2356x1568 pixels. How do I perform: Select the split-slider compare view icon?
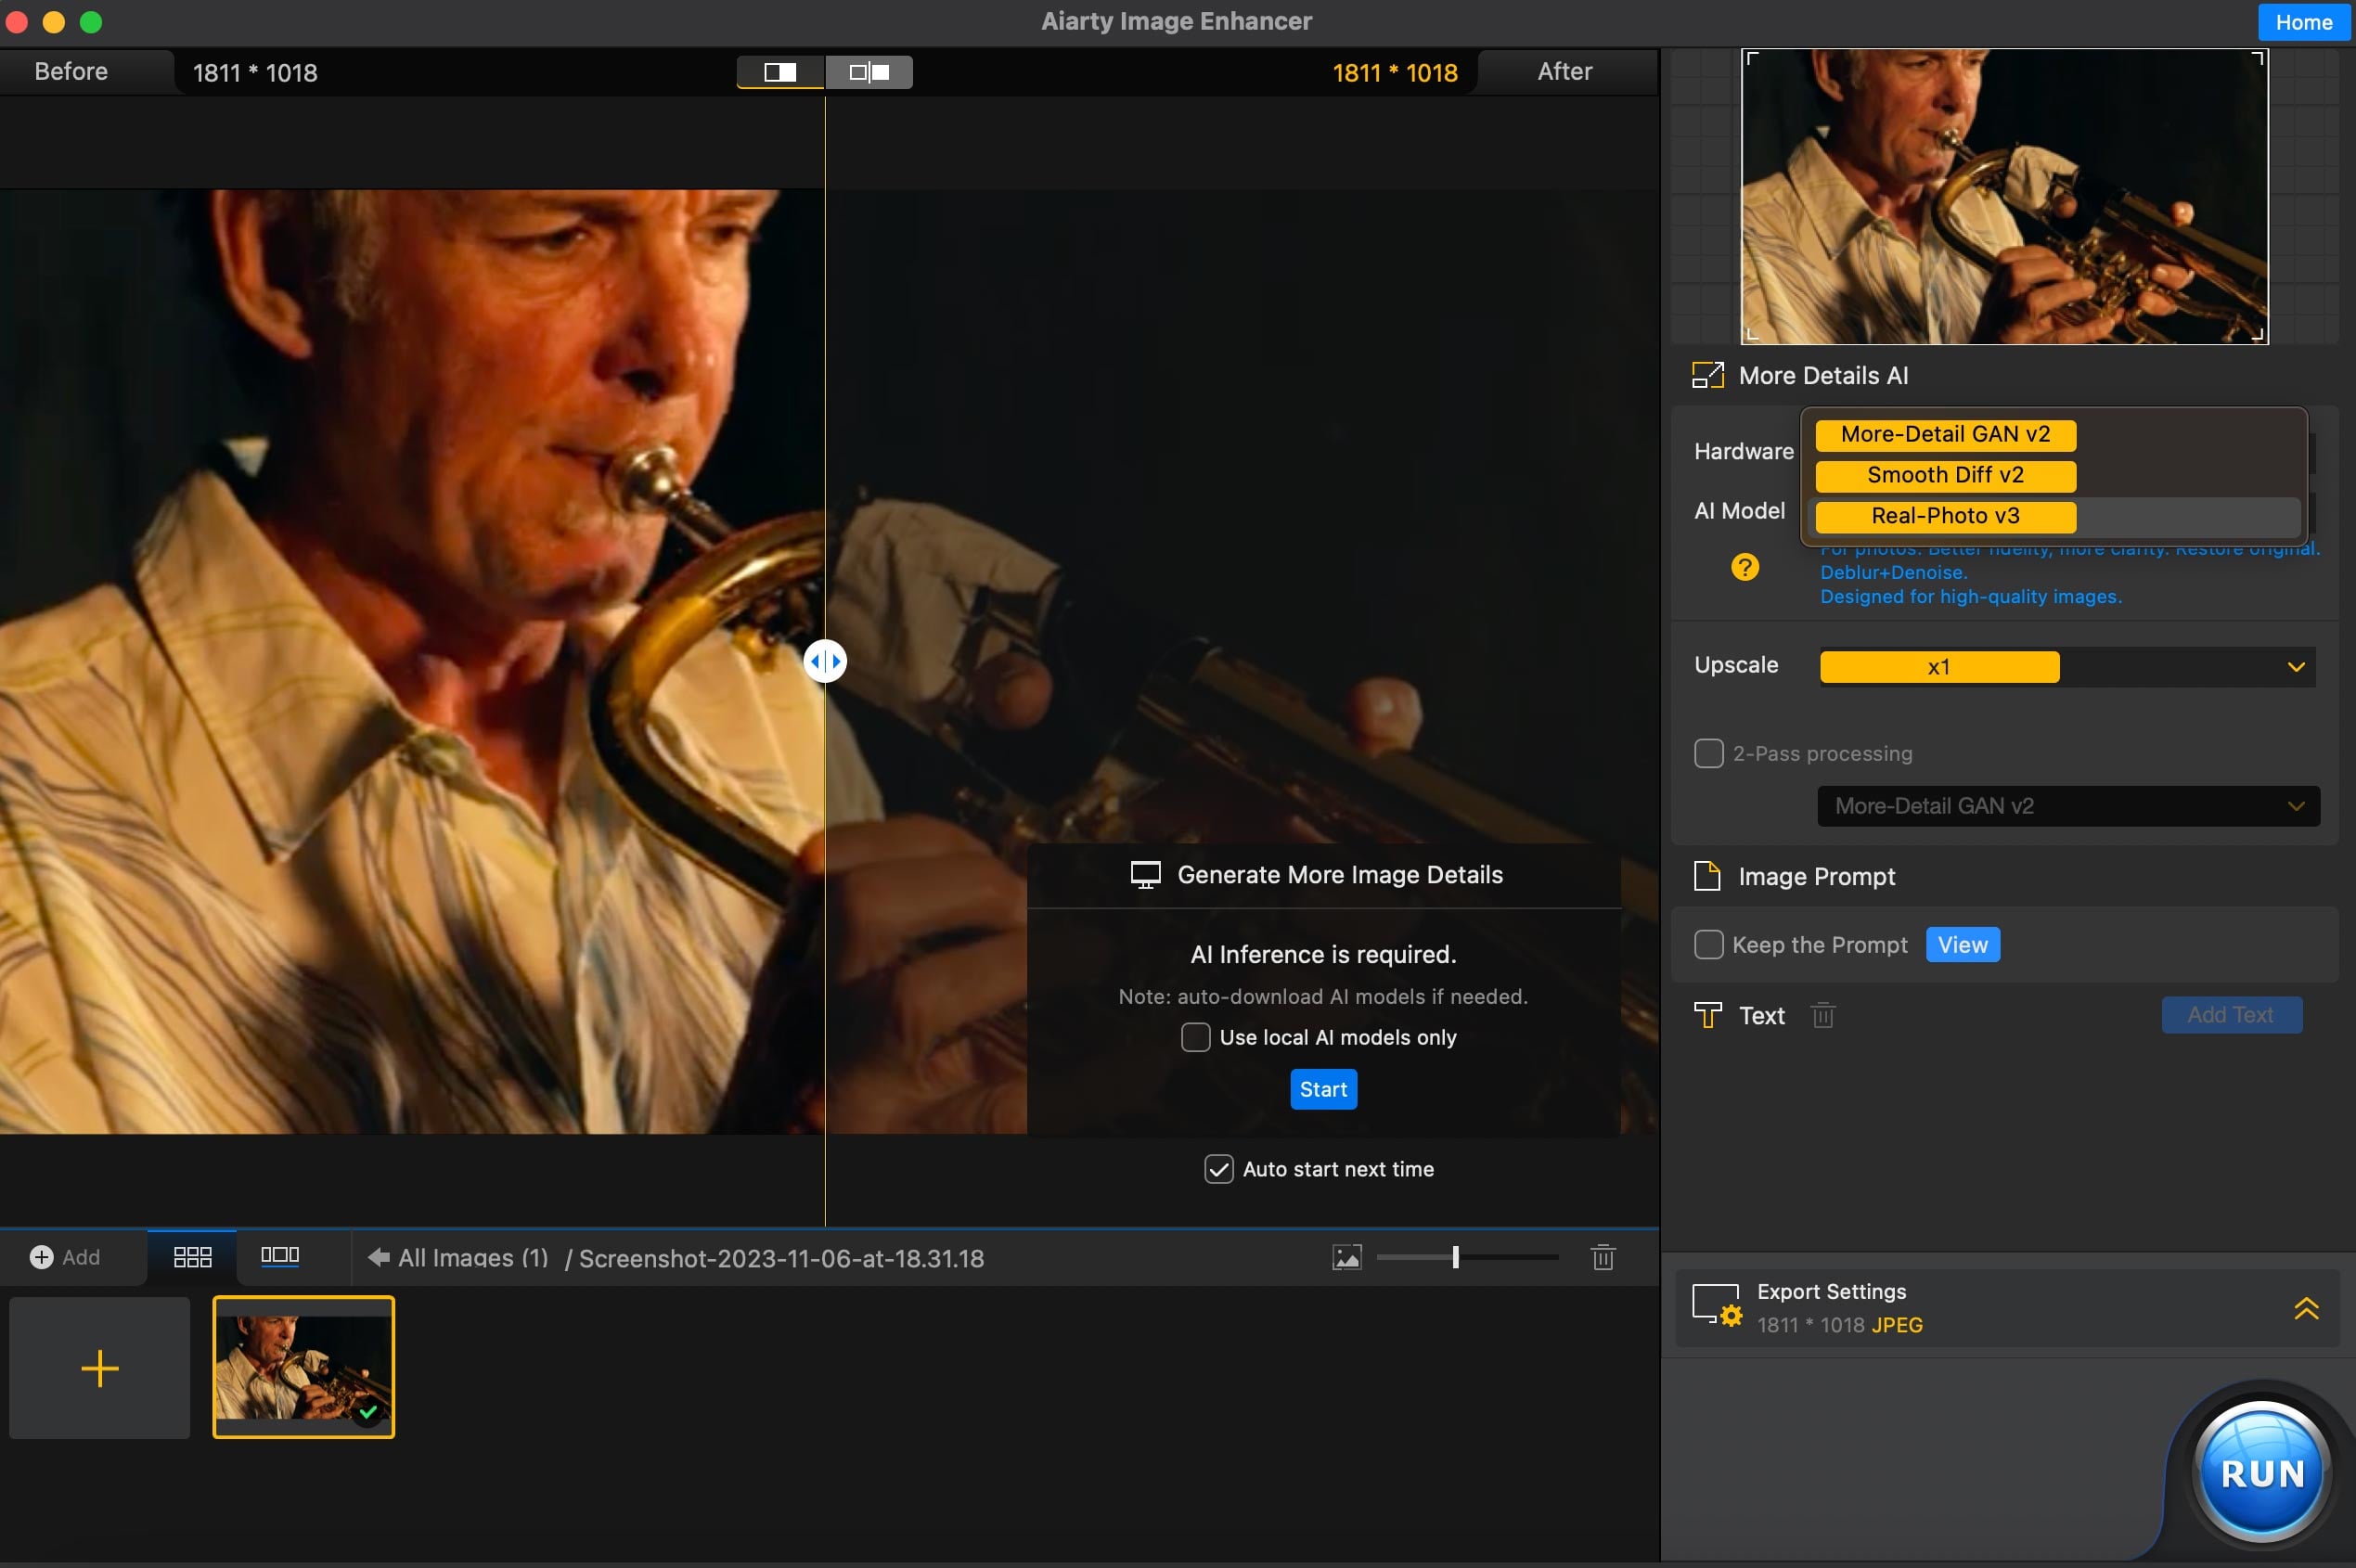(780, 72)
